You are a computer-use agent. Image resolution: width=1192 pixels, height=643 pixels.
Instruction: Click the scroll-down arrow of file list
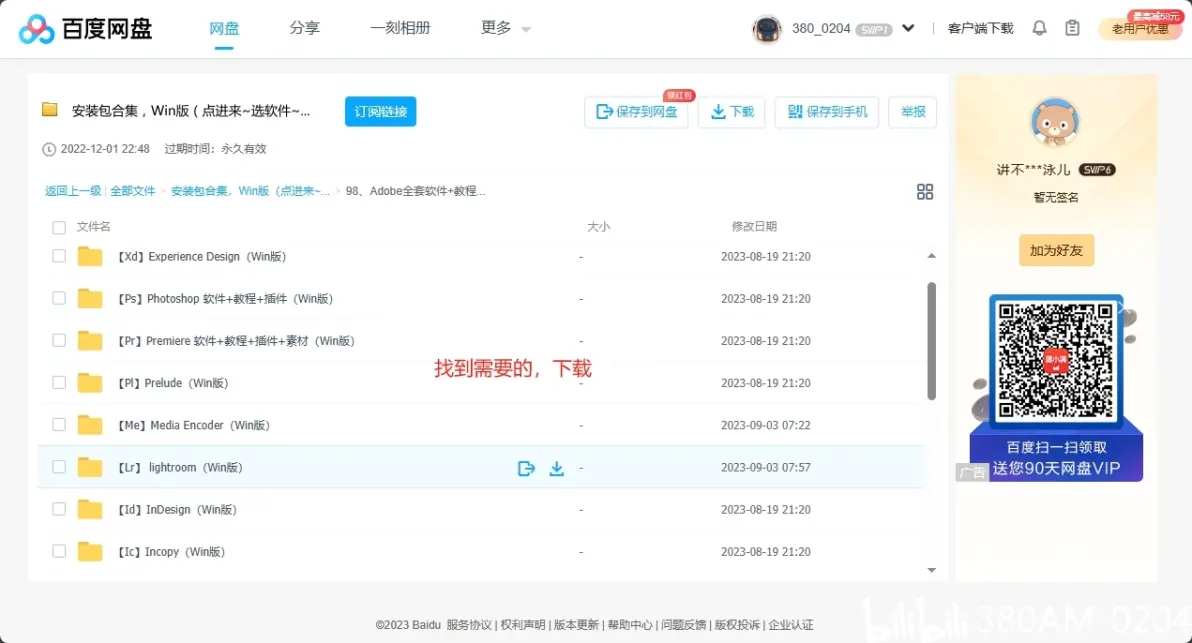point(931,570)
